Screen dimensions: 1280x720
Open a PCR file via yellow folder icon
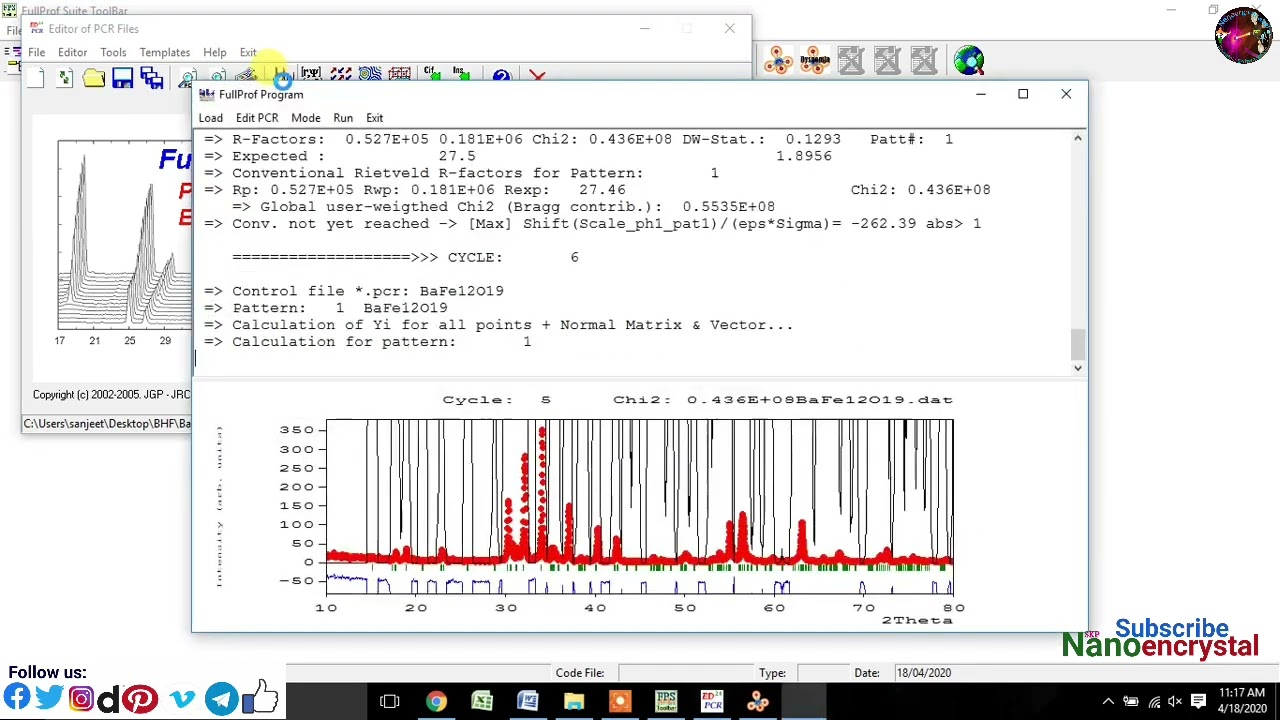point(94,79)
